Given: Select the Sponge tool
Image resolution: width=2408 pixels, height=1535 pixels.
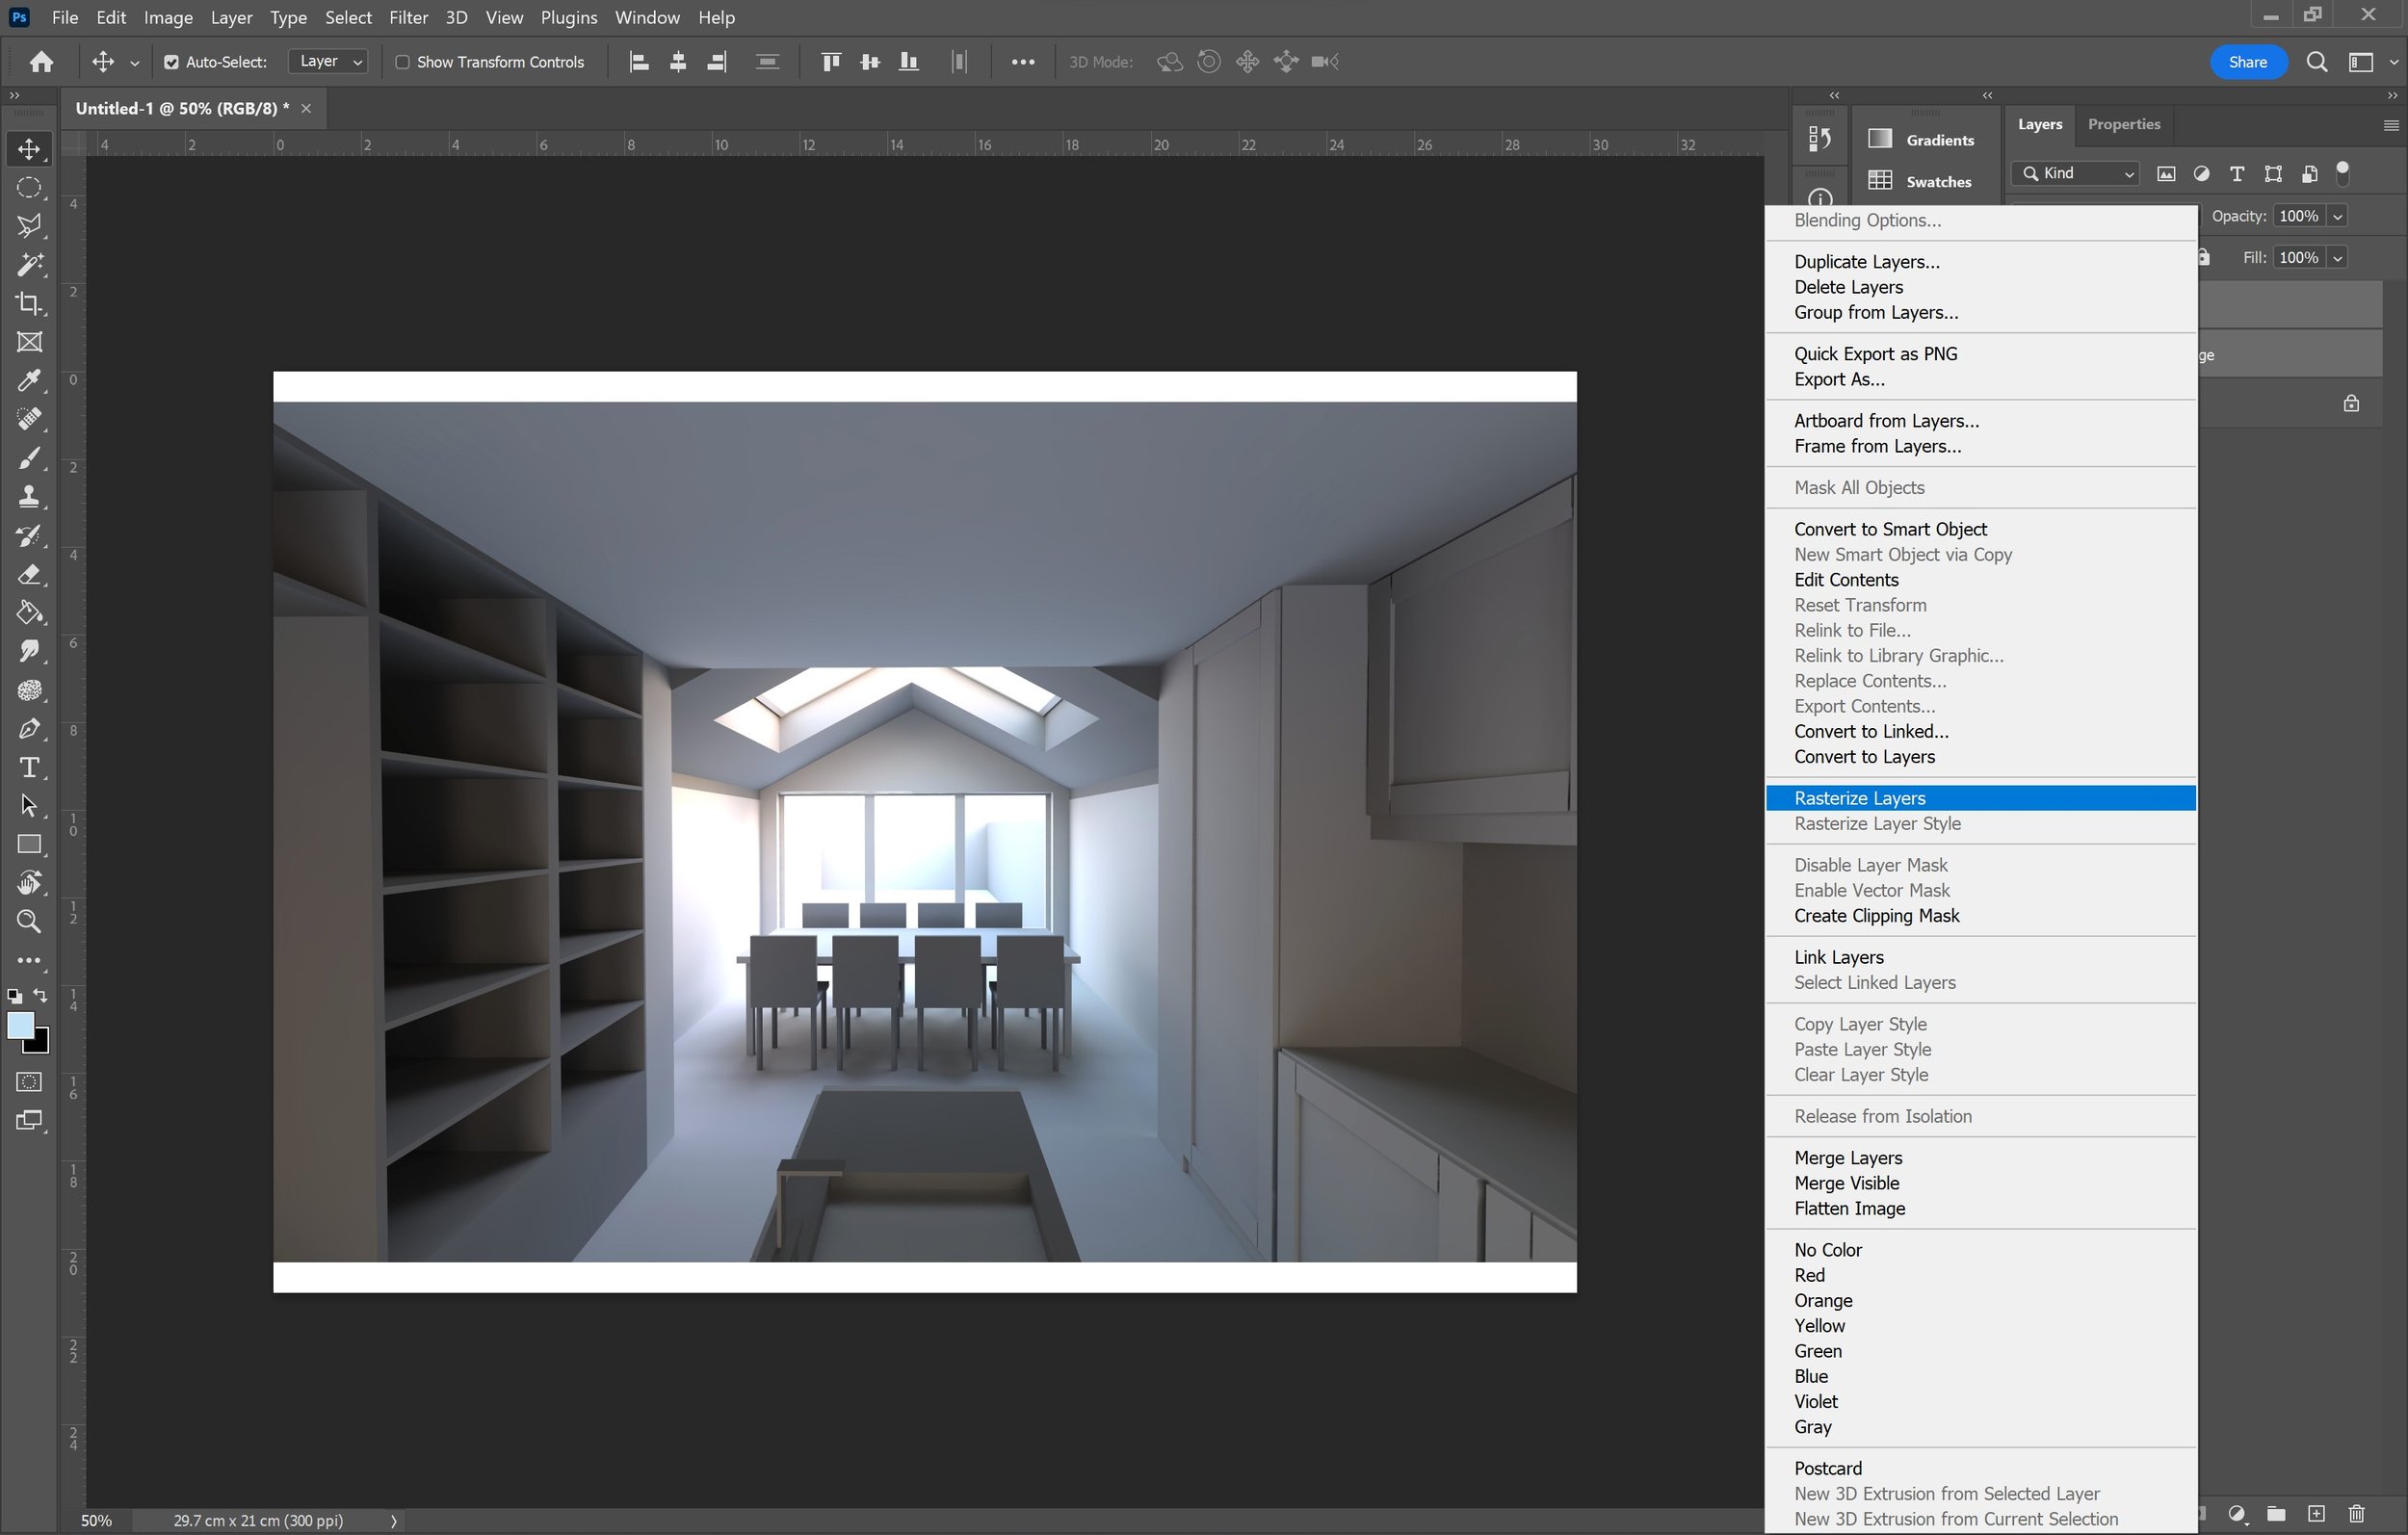Looking at the screenshot, I should click(29, 690).
